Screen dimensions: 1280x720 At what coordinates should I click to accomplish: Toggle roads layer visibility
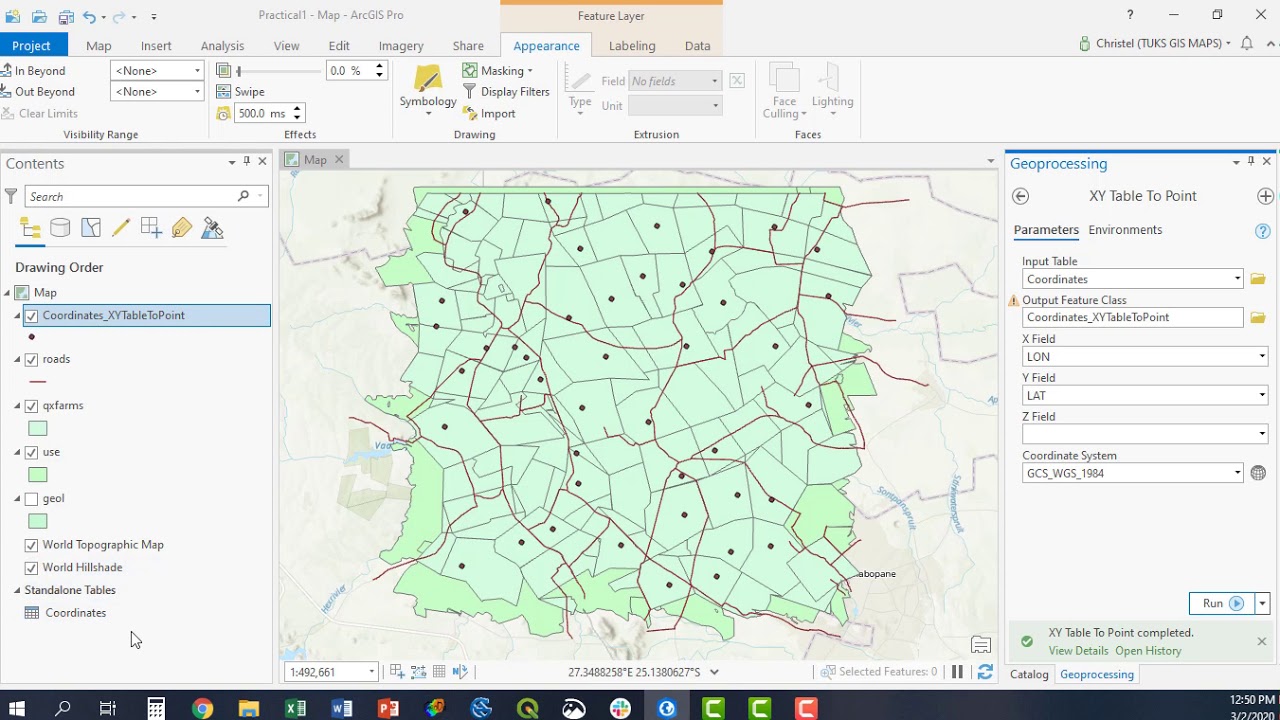click(31, 360)
